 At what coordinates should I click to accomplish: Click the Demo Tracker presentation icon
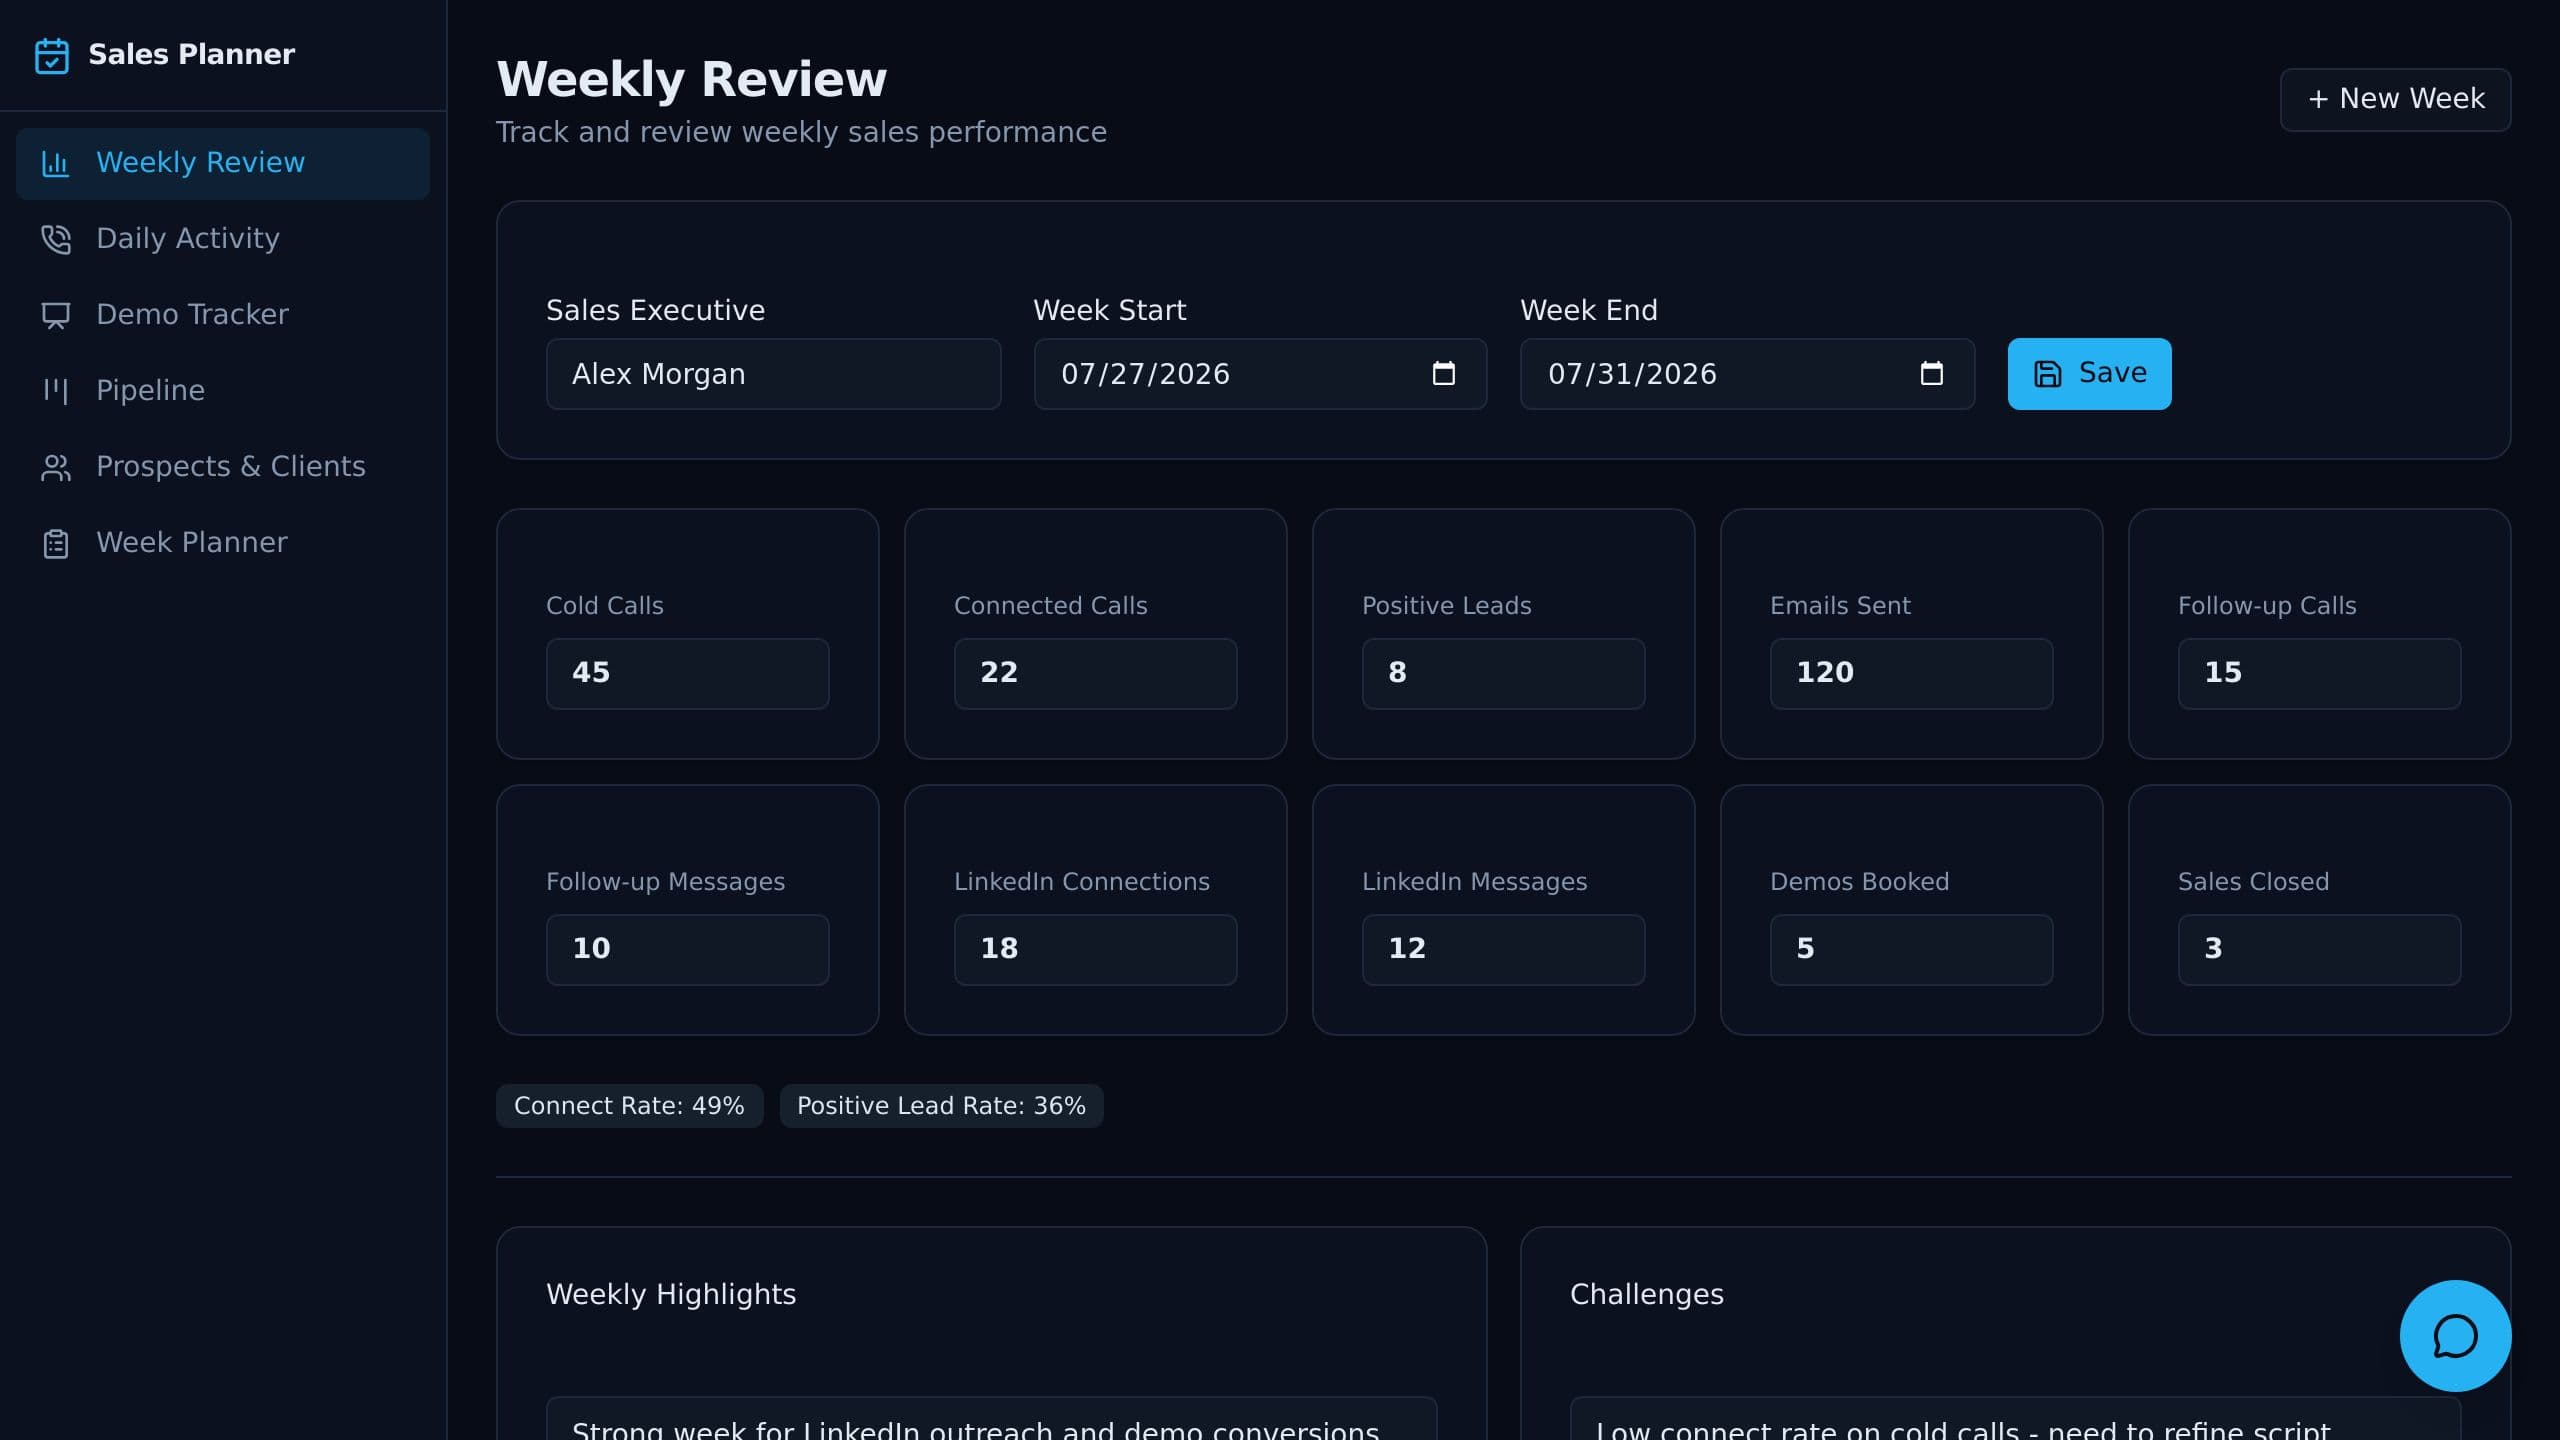56,315
